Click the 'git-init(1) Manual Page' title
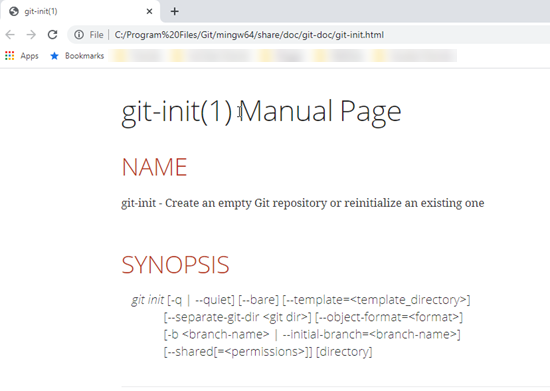This screenshot has width=550, height=391. pyautogui.click(x=261, y=112)
